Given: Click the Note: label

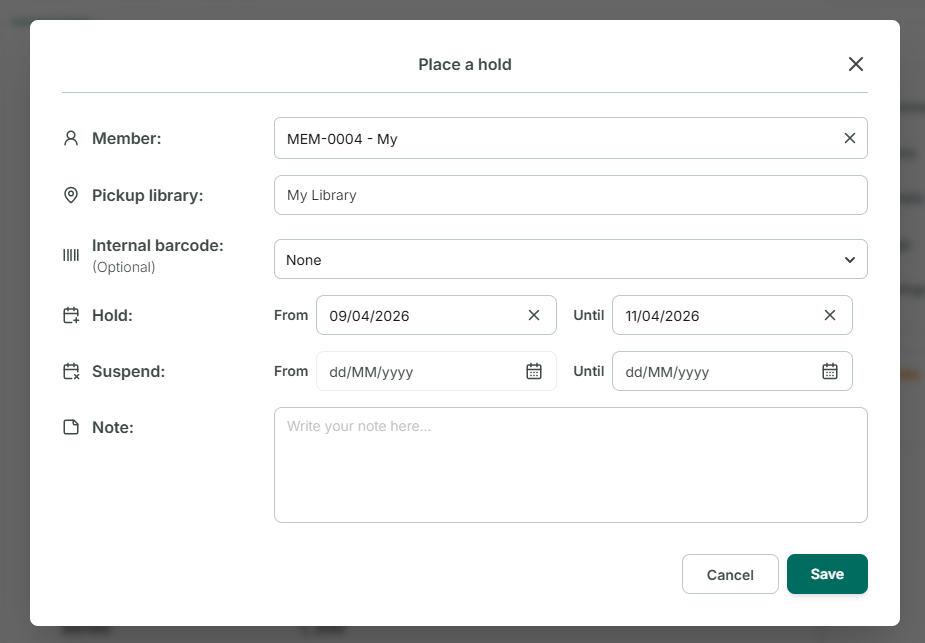Looking at the screenshot, I should click(113, 428).
